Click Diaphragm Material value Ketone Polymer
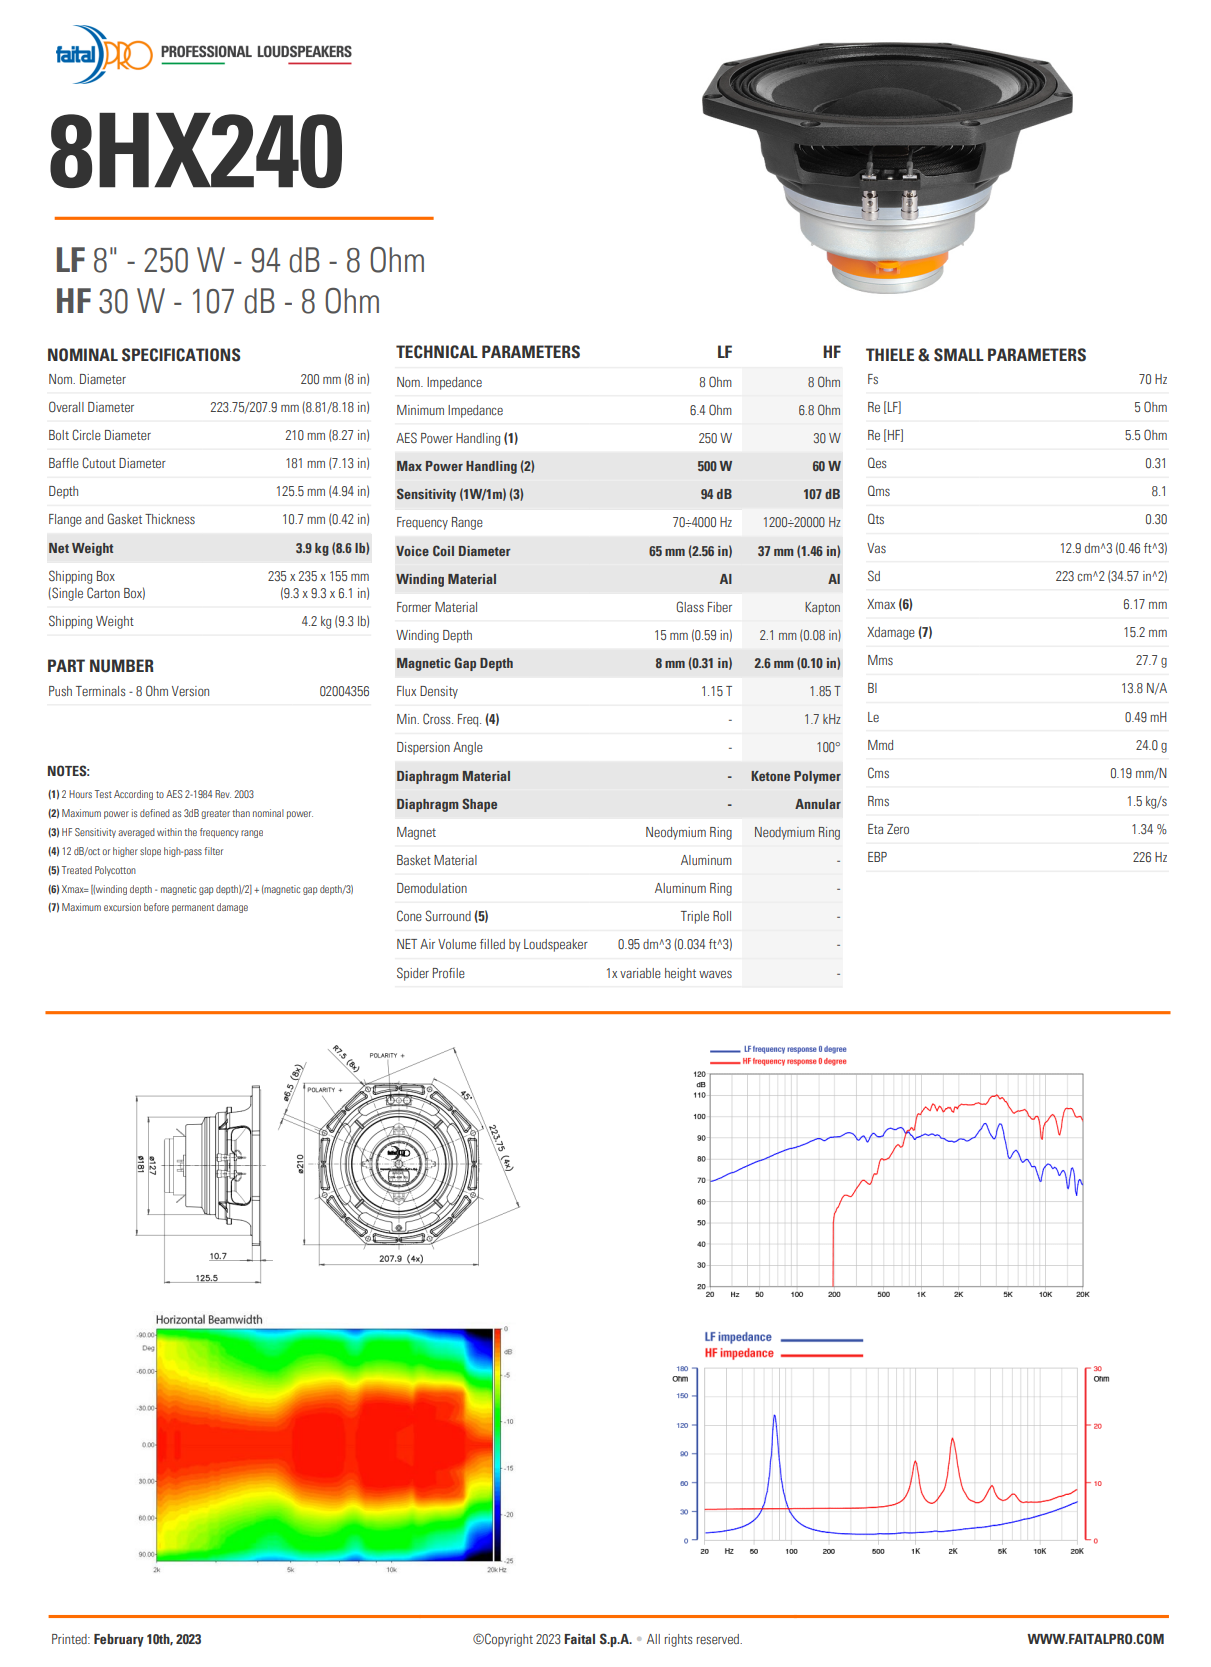Screen dimensions: 1211x1667 coord(796,777)
